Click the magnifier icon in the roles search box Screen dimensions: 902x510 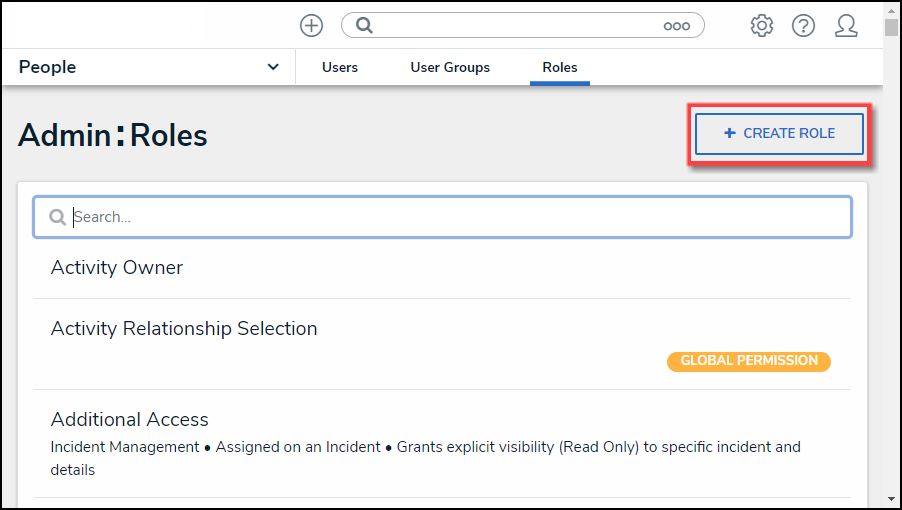(58, 217)
